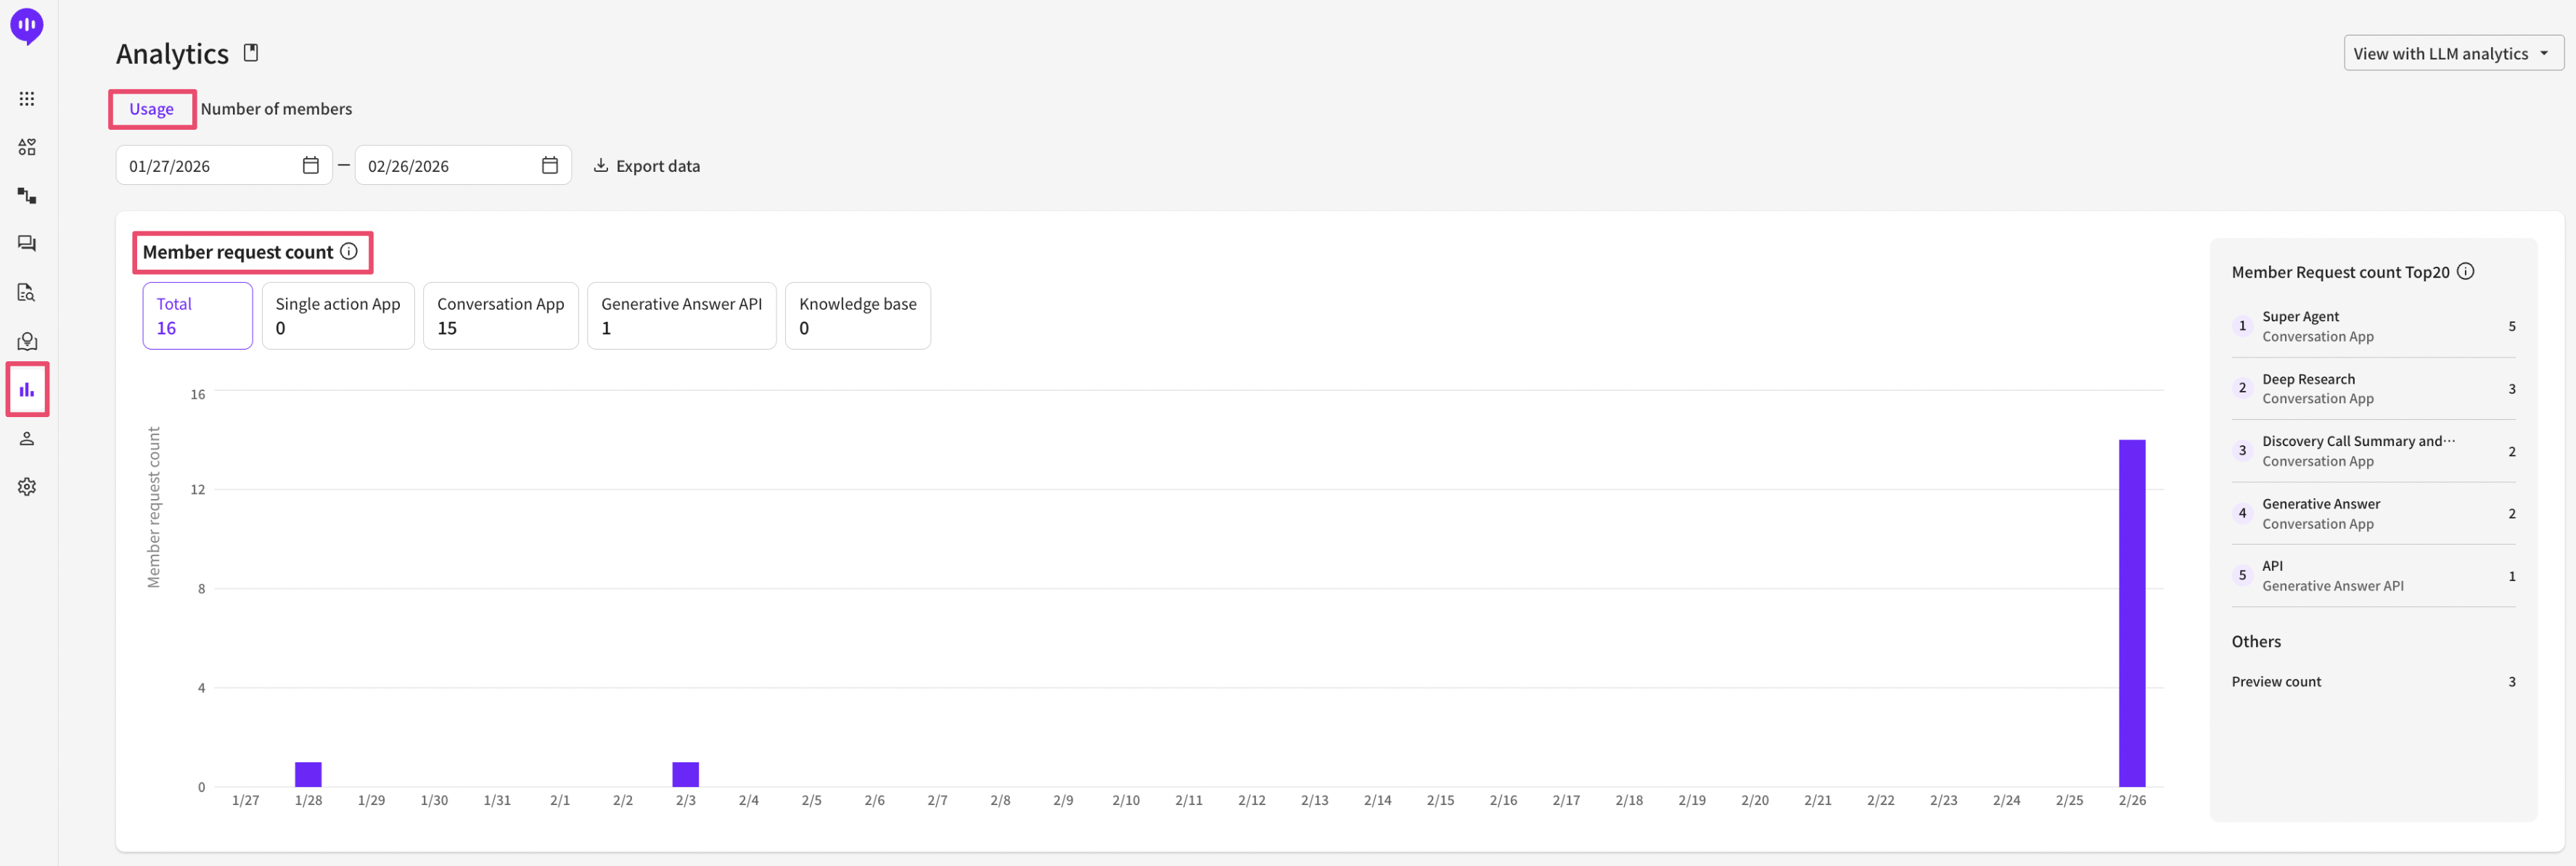
Task: Click the Export data button
Action: click(647, 166)
